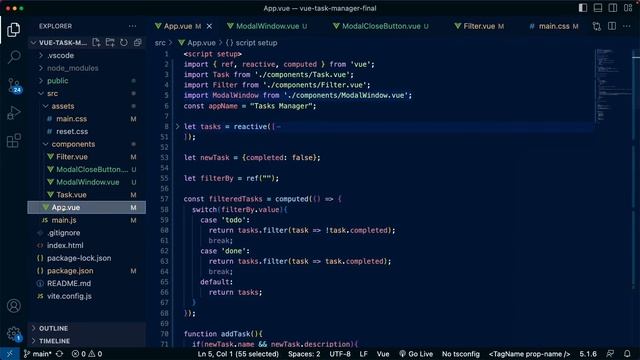The height and width of the screenshot is (360, 640).
Task: Start Go Live server
Action: [416, 354]
